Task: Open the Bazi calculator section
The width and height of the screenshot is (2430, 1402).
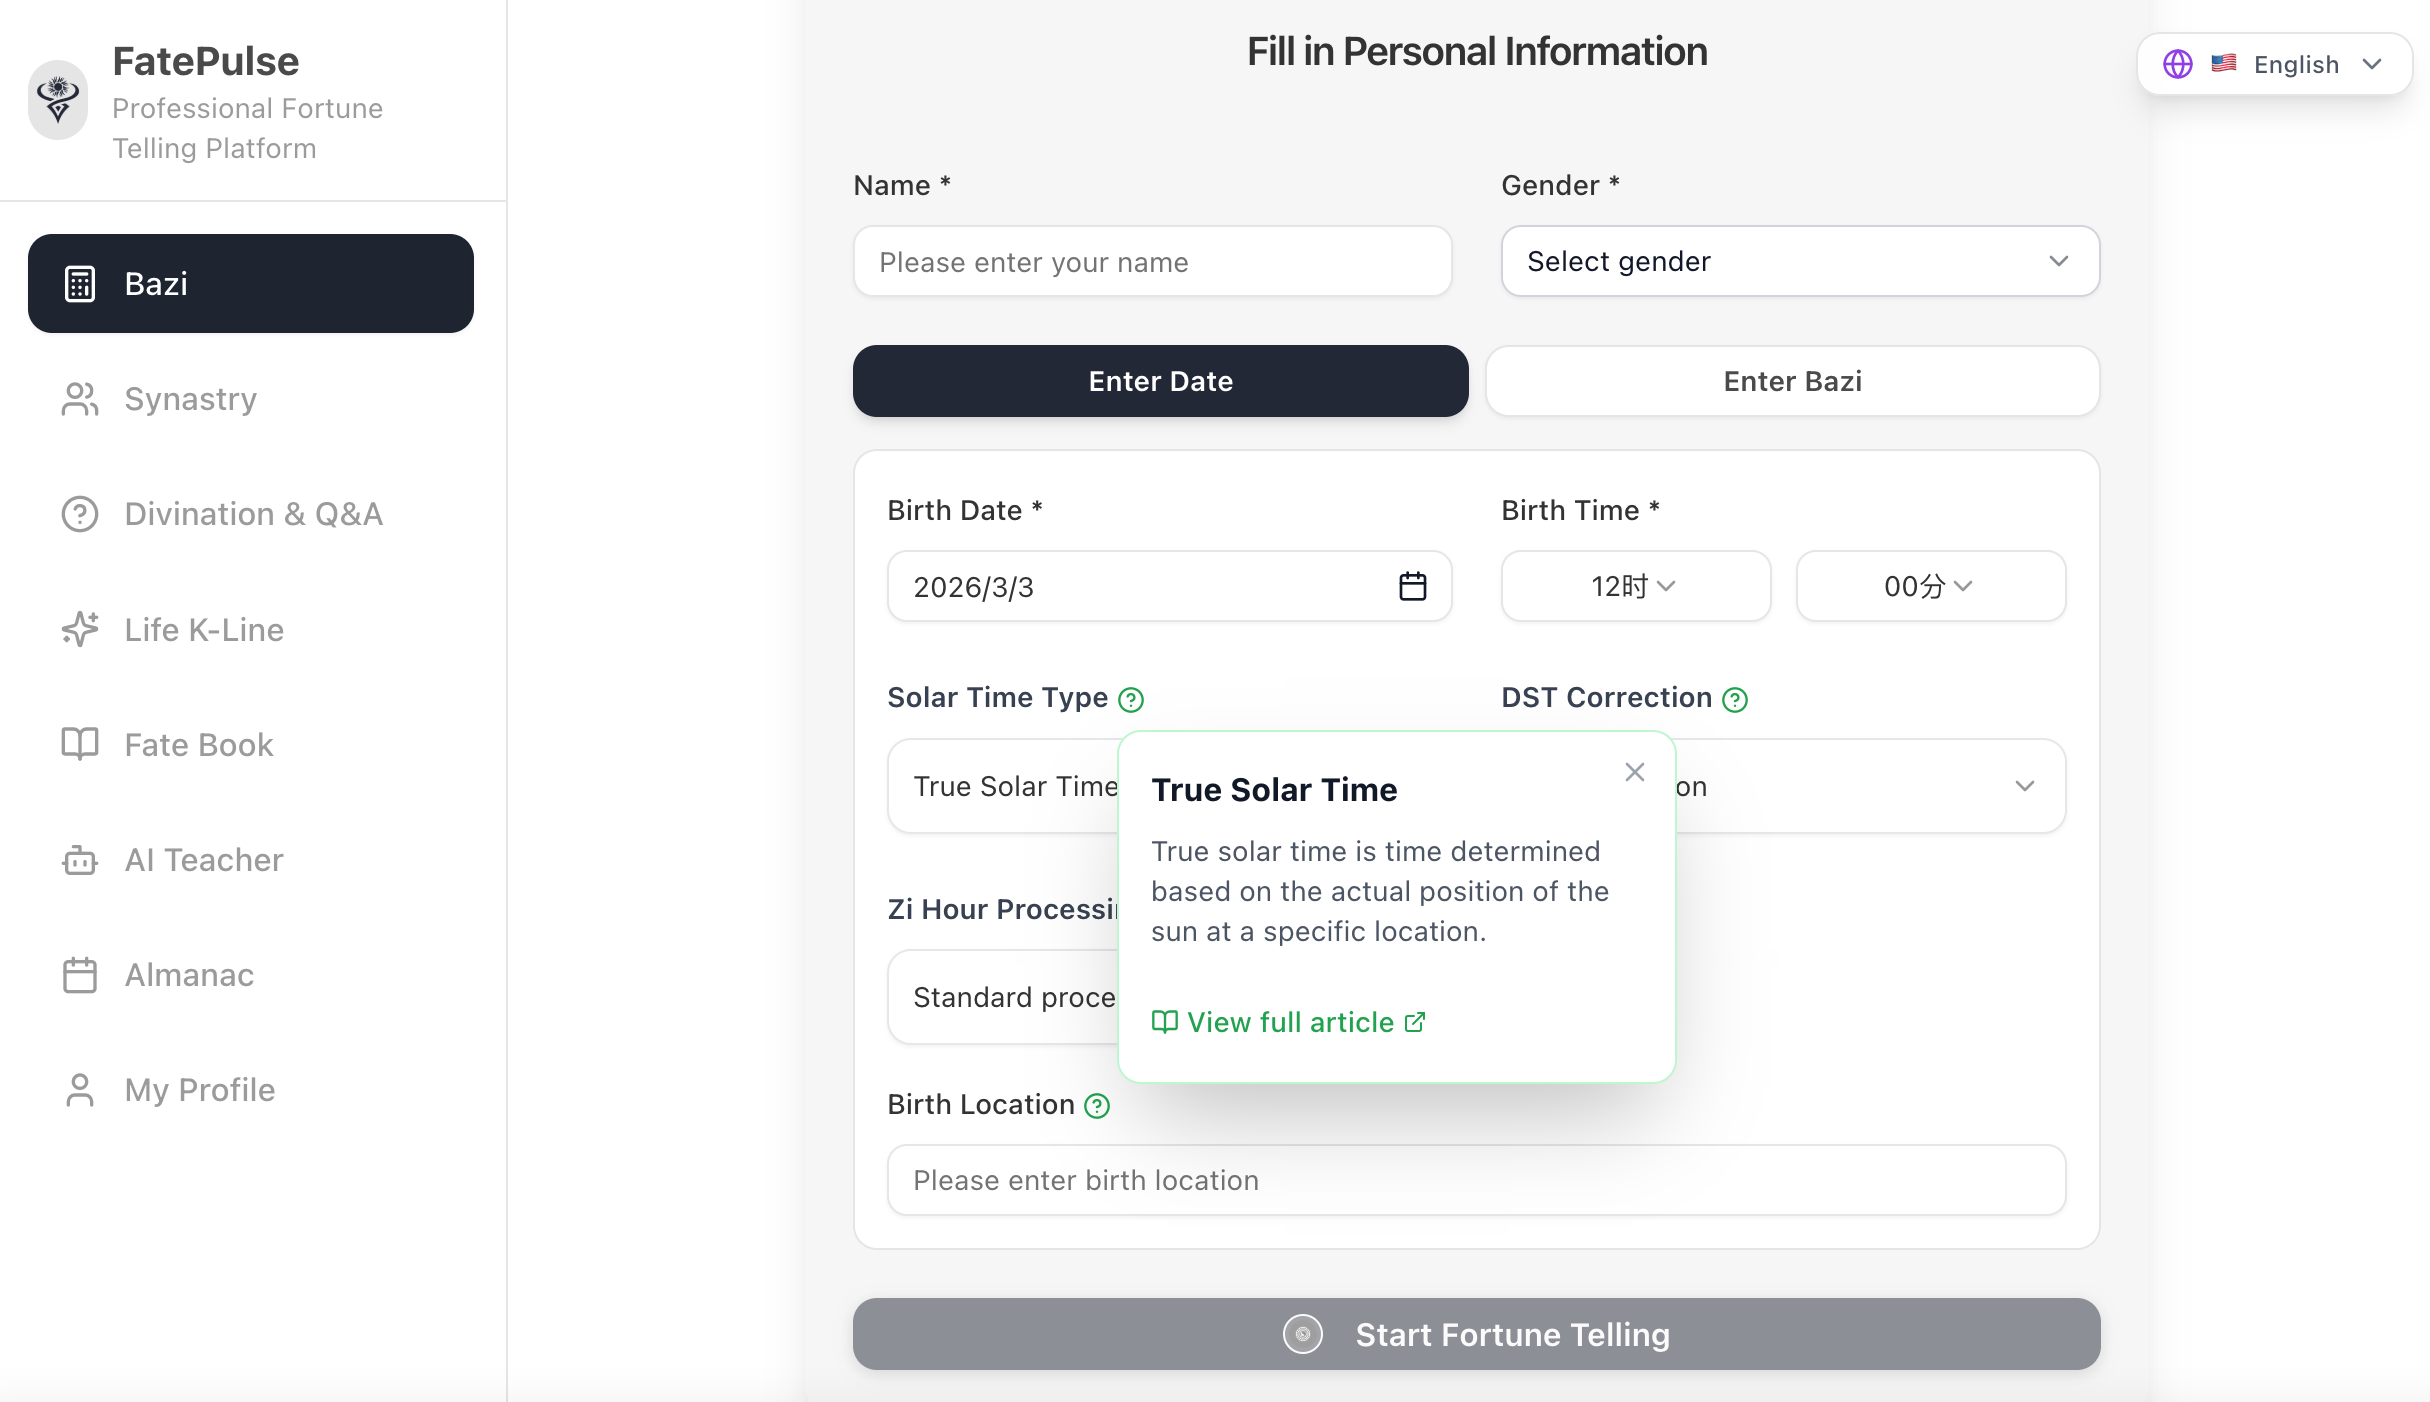Action: point(250,283)
